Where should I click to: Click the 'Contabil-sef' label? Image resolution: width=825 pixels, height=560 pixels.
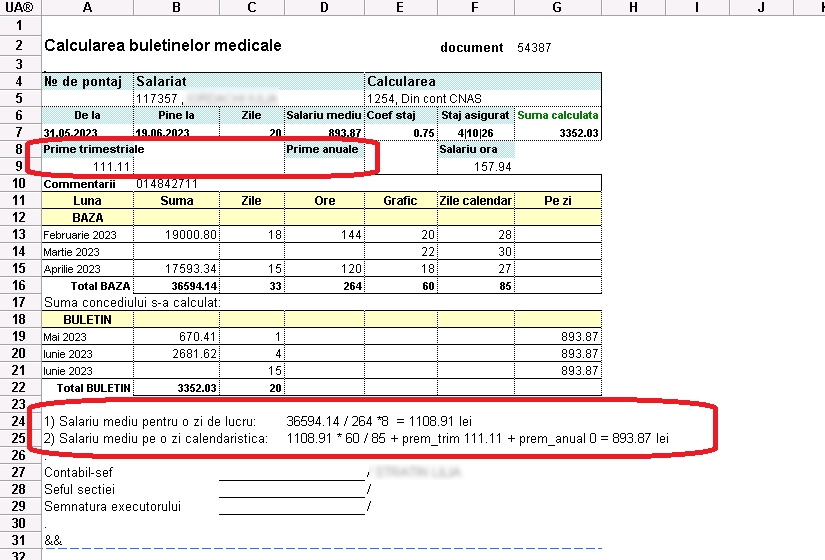pyautogui.click(x=78, y=473)
